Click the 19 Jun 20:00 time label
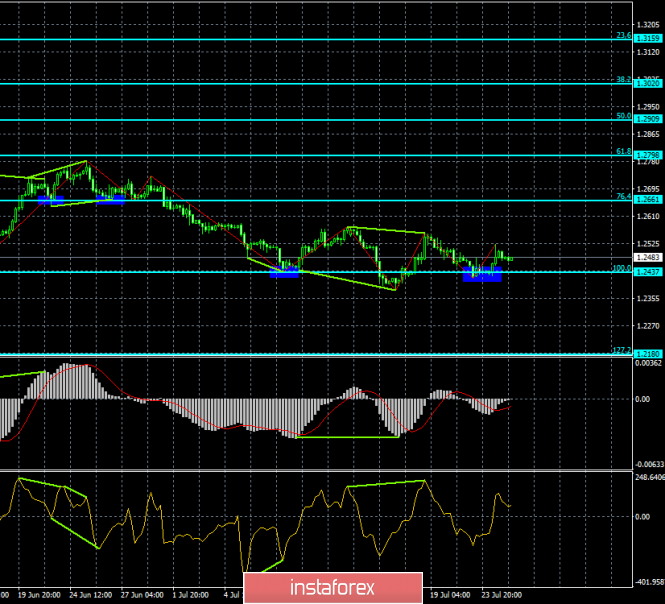Image resolution: width=665 pixels, height=604 pixels. 39,595
